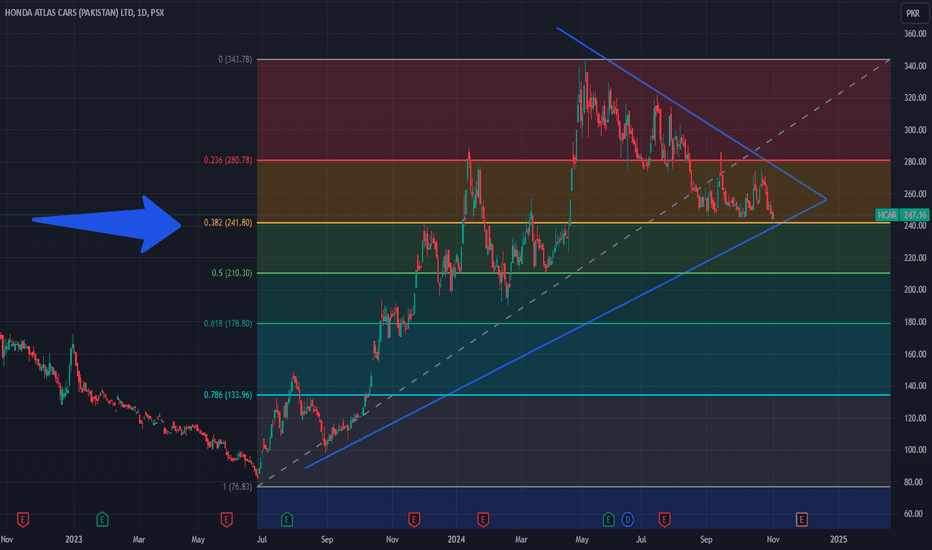The width and height of the screenshot is (932, 550).
Task: Click the 2024 label on the time axis
Action: 456,539
